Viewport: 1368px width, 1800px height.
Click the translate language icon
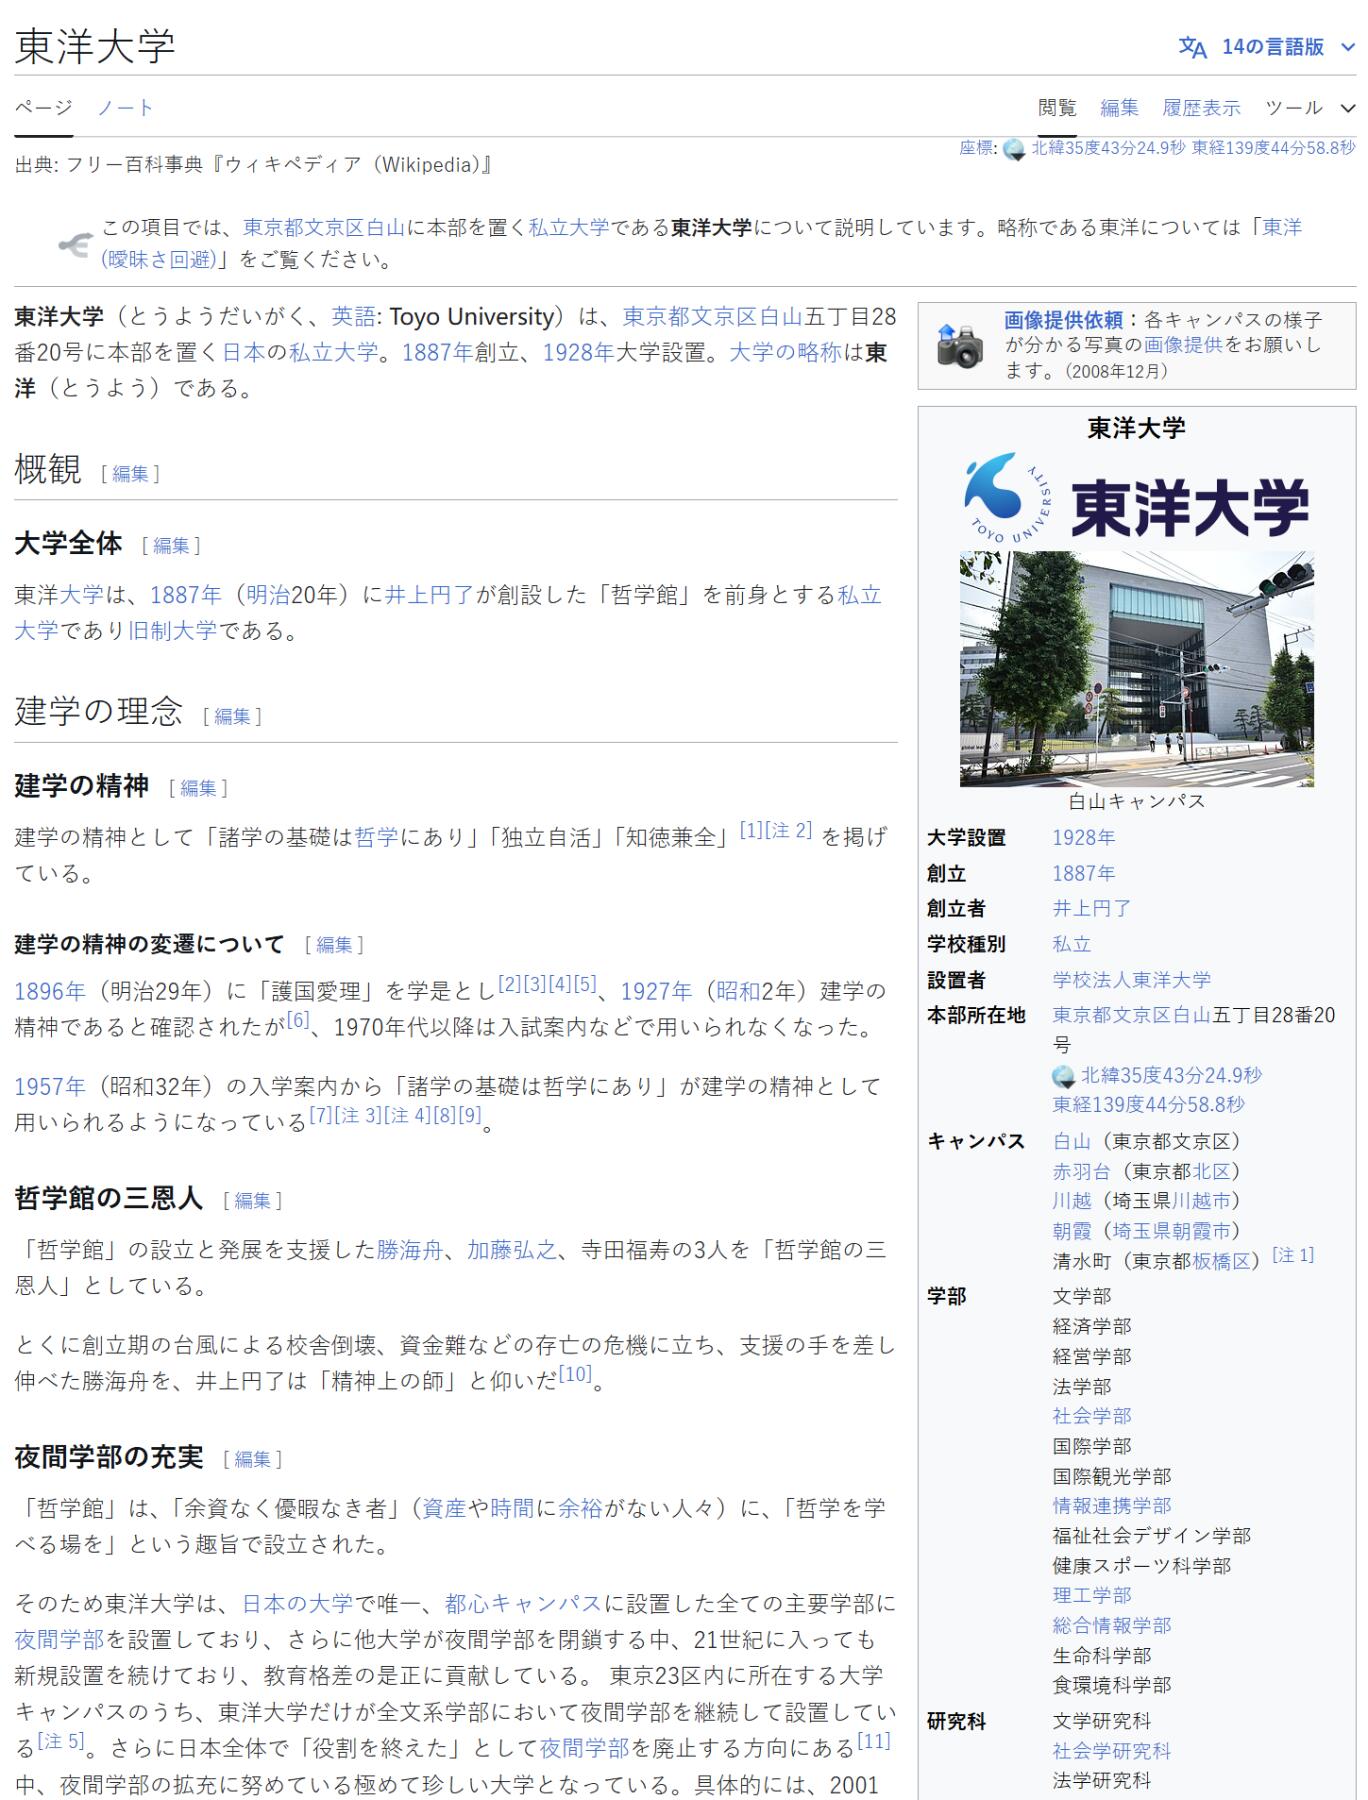(x=1192, y=47)
